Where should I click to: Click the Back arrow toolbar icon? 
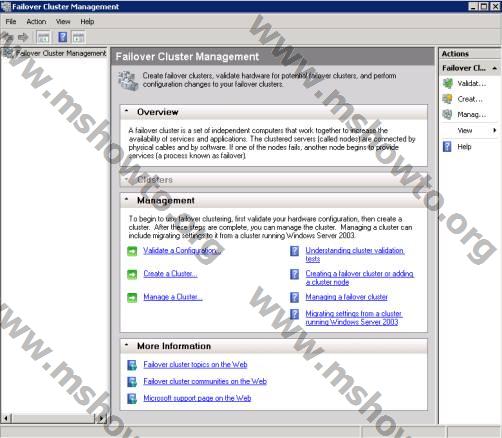click(7, 37)
